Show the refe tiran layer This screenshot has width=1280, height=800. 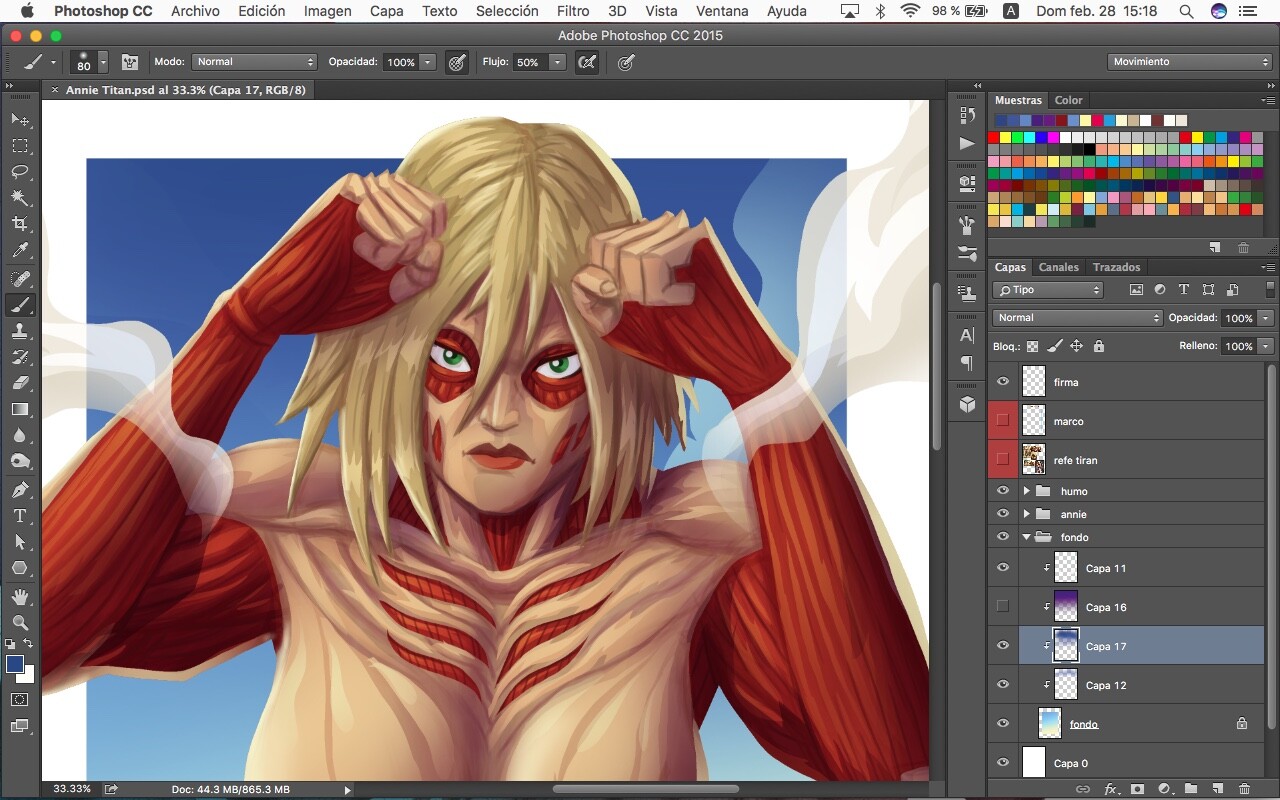click(x=1003, y=460)
